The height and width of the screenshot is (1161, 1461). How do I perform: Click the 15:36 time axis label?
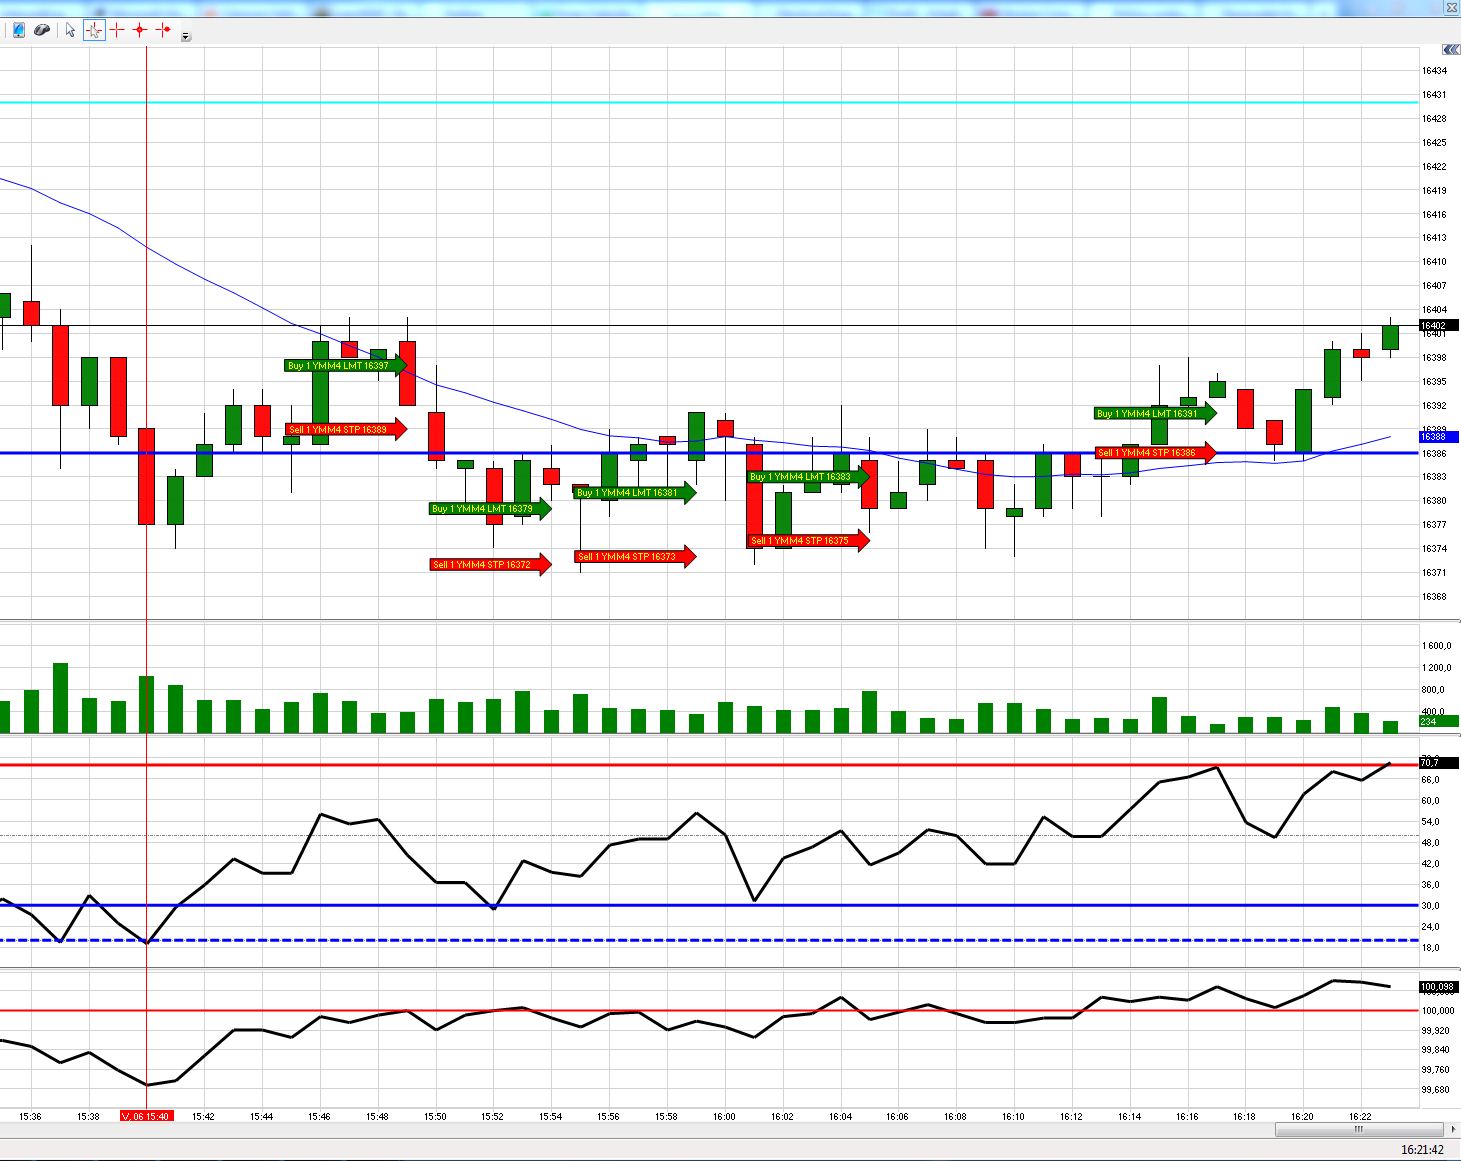pyautogui.click(x=30, y=1116)
